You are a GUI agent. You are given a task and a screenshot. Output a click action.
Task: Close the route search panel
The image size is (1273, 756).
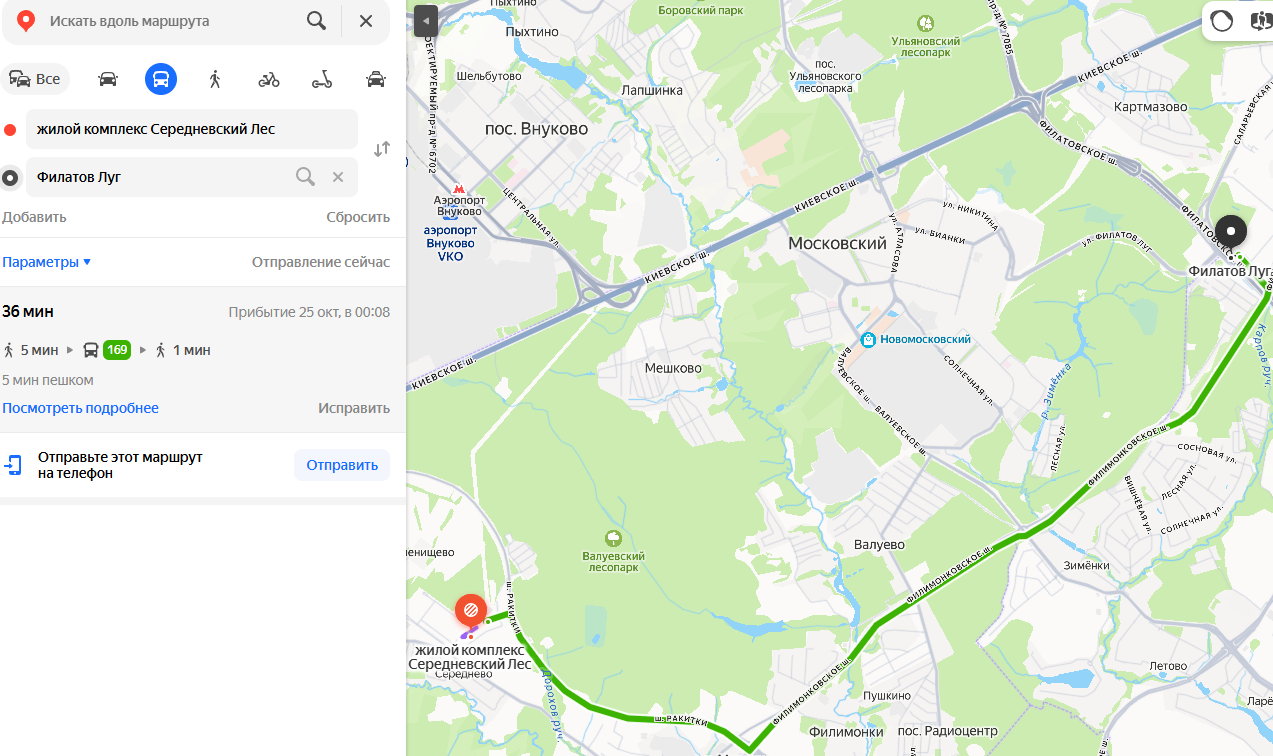[366, 21]
